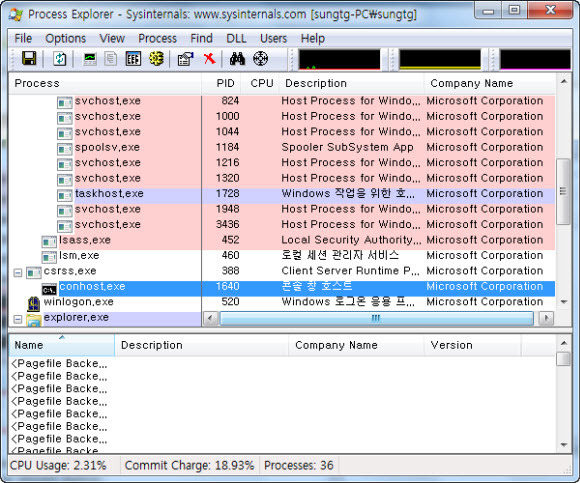Open the View menu

click(x=112, y=38)
